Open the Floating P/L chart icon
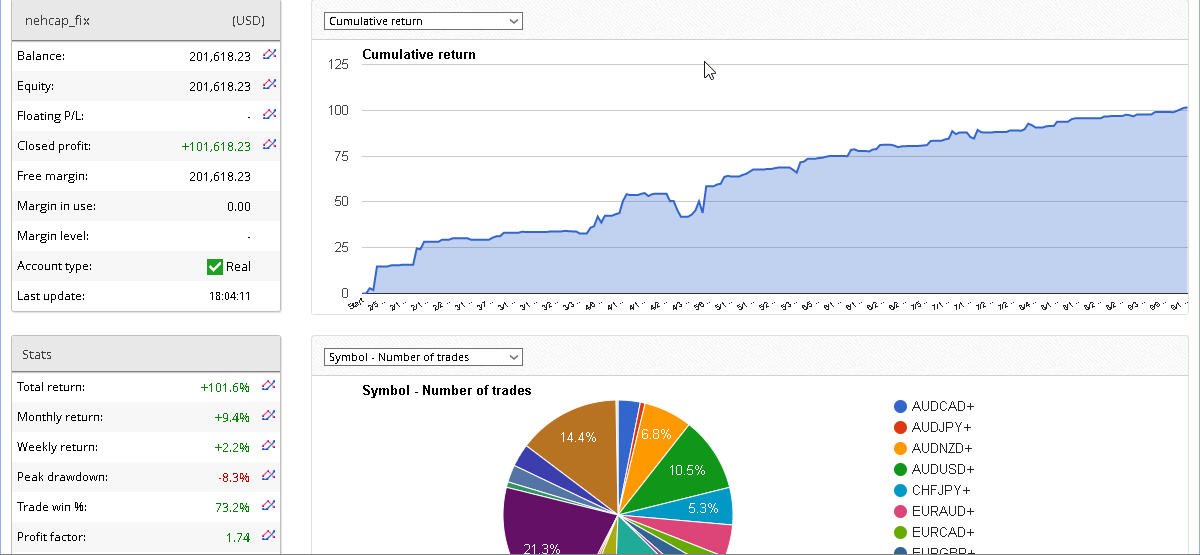The width and height of the screenshot is (1200, 555). coord(268,116)
